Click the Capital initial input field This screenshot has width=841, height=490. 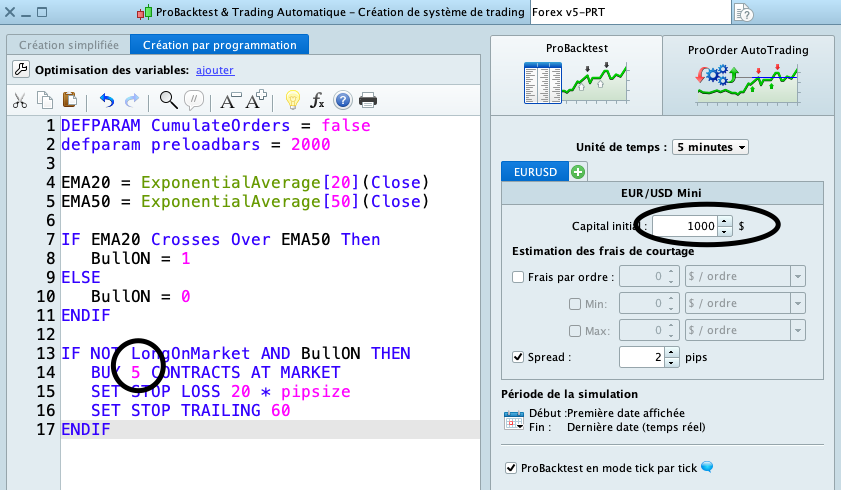685,226
